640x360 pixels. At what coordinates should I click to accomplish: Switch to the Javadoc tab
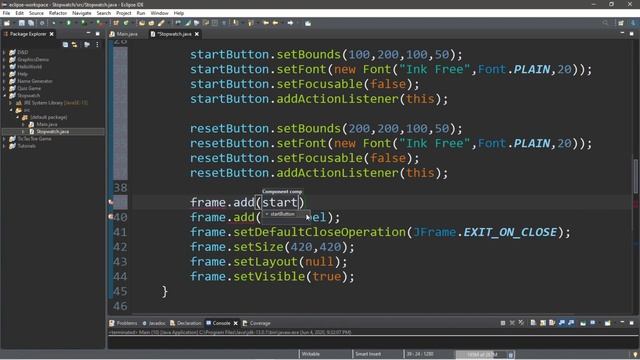[153, 323]
